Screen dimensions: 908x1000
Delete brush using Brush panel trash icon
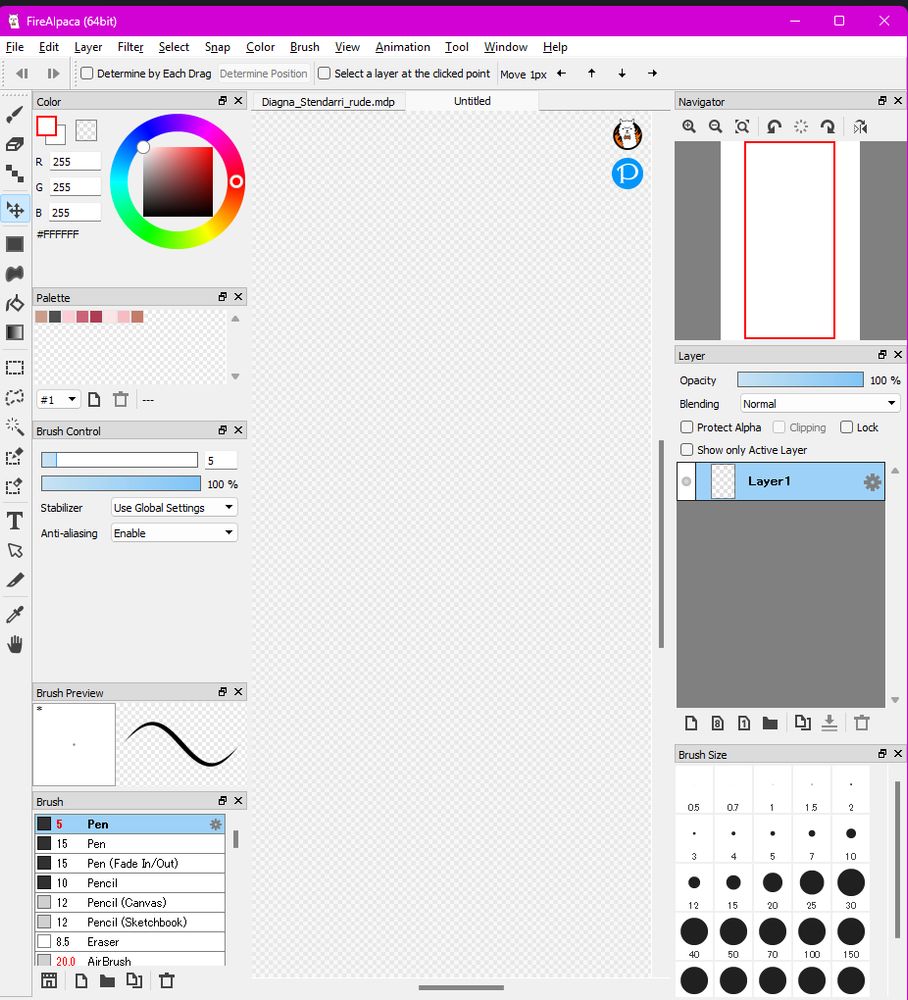[166, 980]
